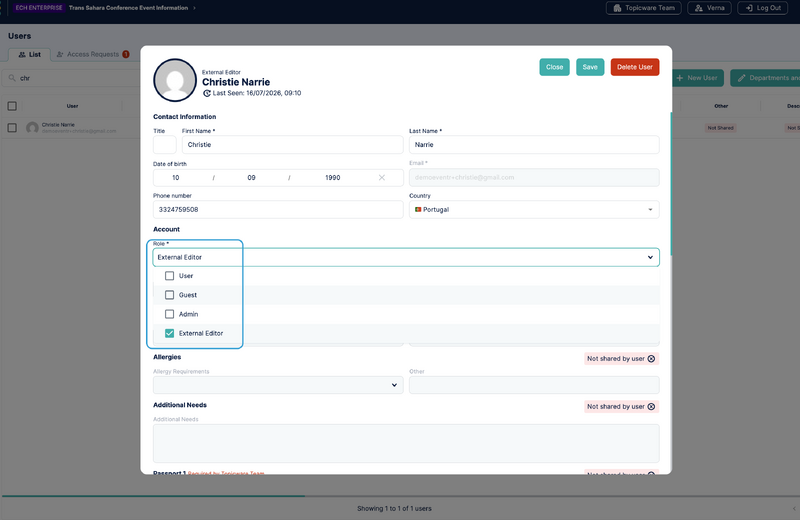Uncheck the External Editor role checkbox
The image size is (800, 520).
tap(169, 333)
